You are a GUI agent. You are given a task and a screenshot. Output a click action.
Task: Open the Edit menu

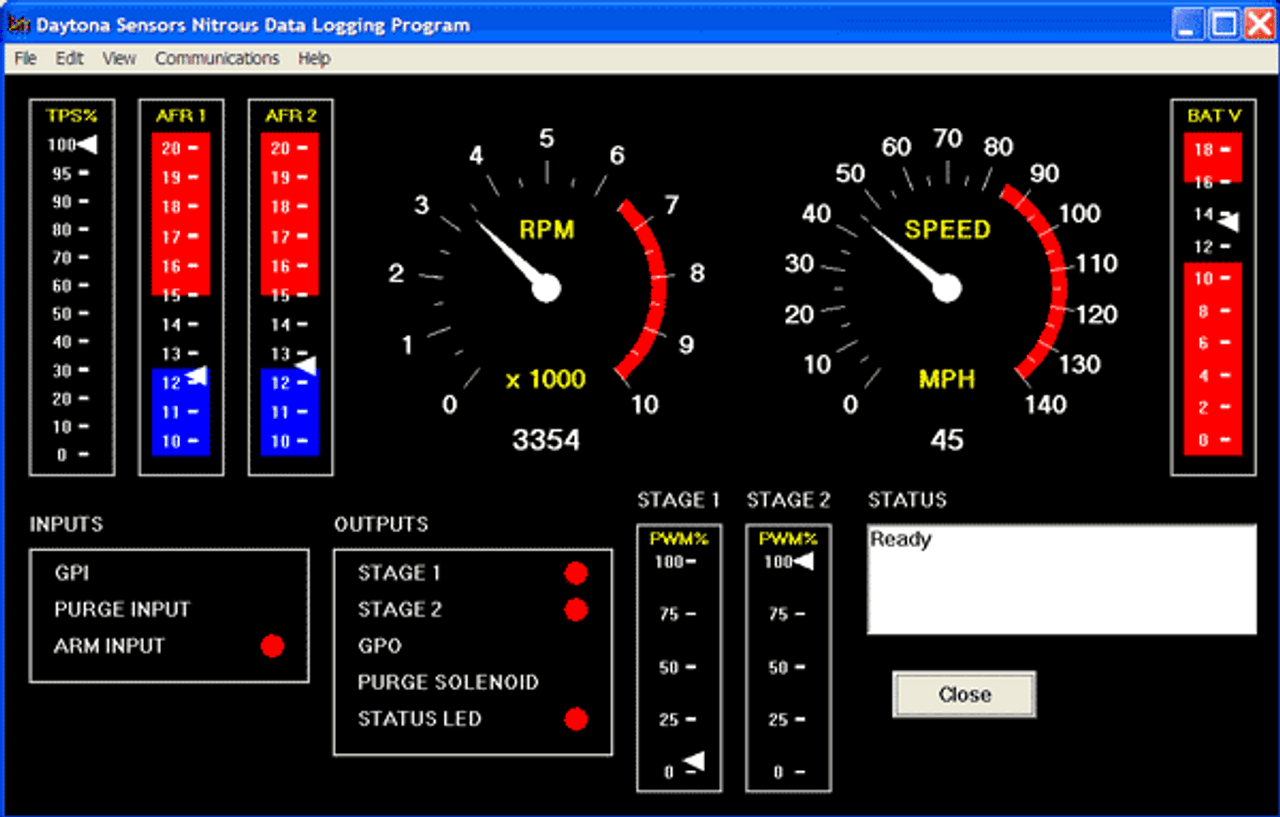(x=69, y=59)
